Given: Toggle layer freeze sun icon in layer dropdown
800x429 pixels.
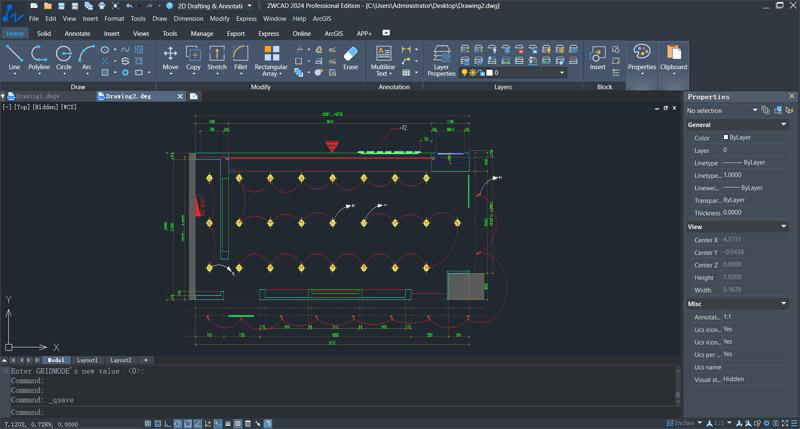Looking at the screenshot, I should pos(473,73).
